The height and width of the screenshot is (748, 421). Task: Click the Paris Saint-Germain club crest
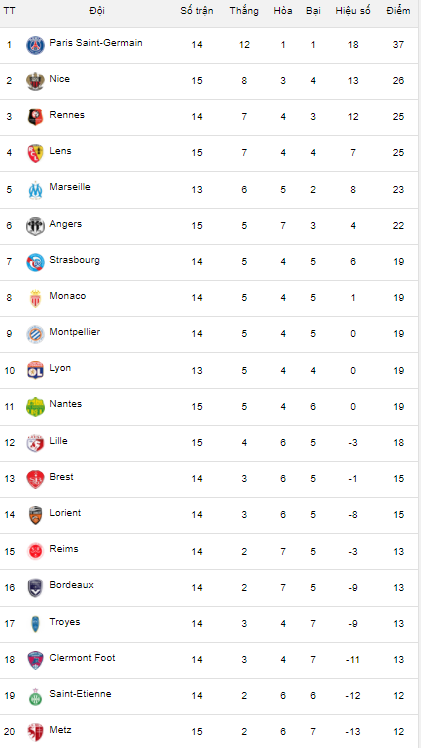[x=35, y=45]
